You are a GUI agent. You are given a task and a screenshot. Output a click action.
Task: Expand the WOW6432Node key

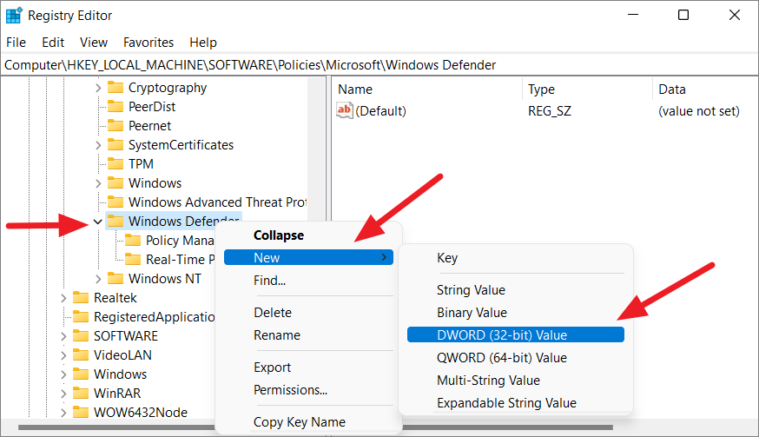point(63,413)
